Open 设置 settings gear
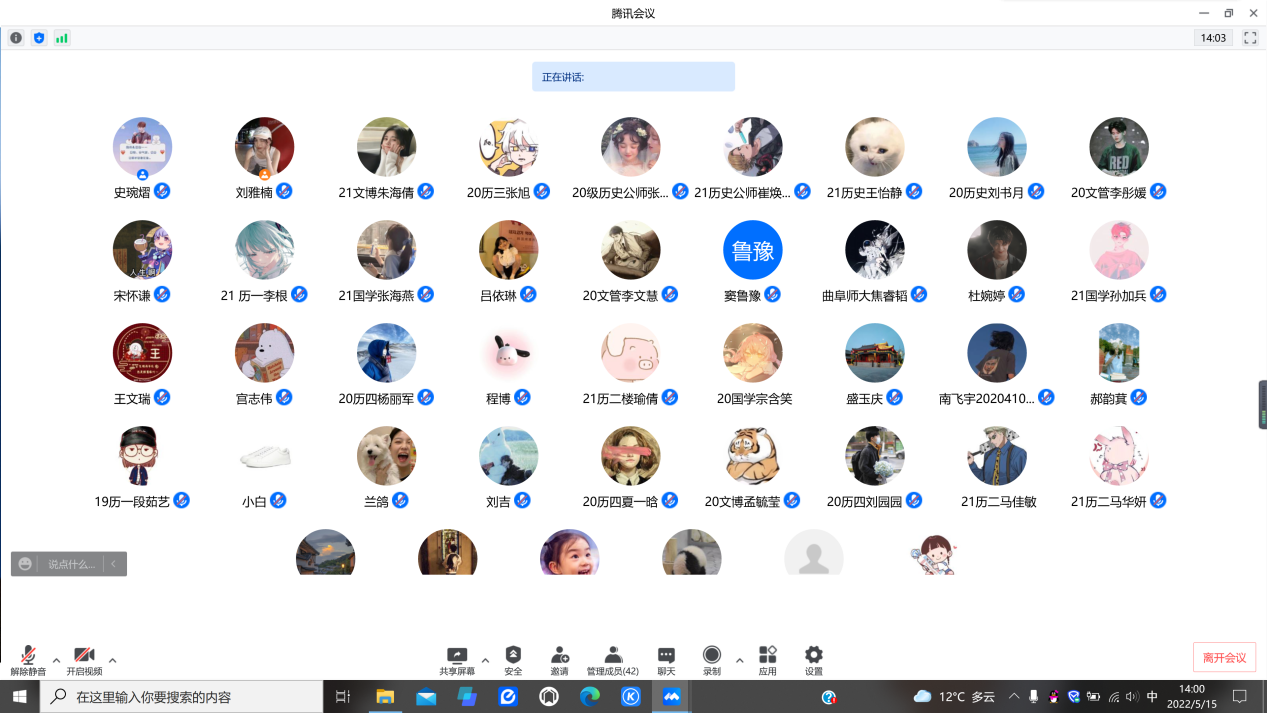Viewport: 1267px width, 713px height. (x=814, y=660)
